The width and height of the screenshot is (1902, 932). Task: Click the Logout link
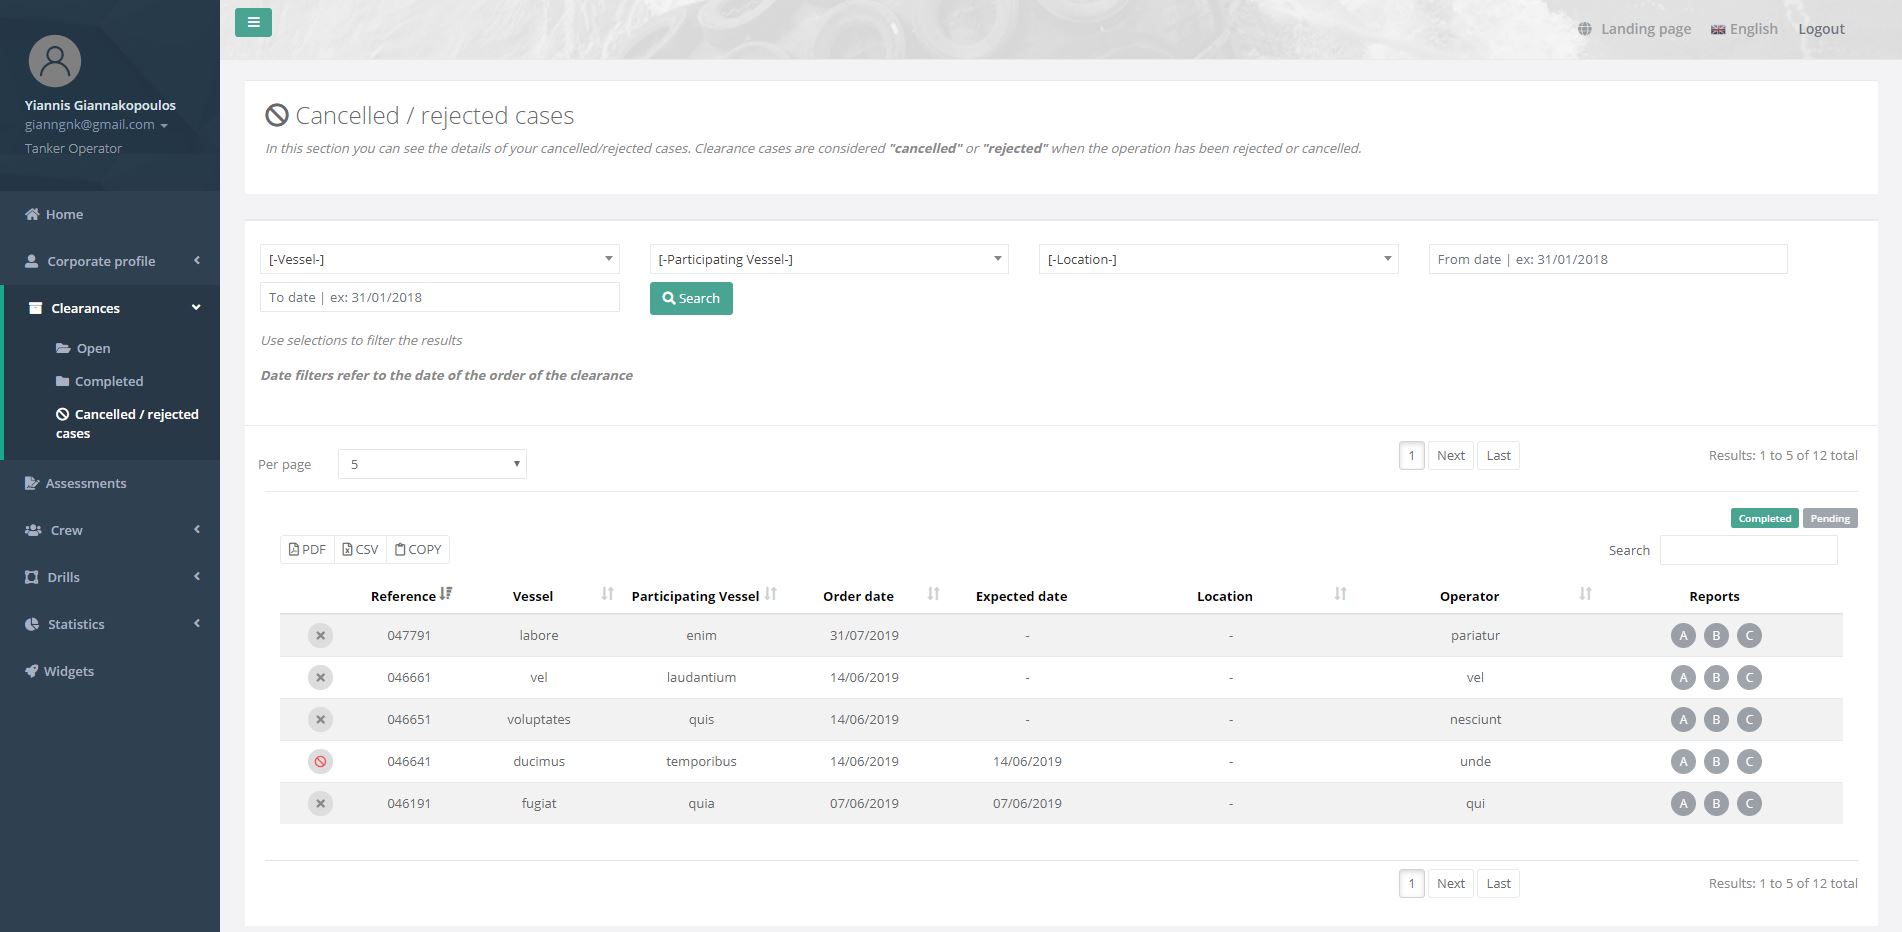click(1821, 29)
